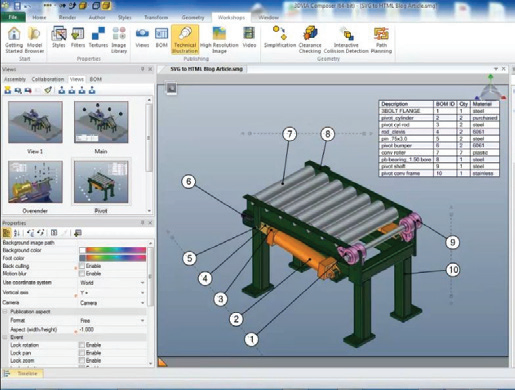Select the View 1 thumbnail
This screenshot has height=390, width=515.
pos(35,122)
